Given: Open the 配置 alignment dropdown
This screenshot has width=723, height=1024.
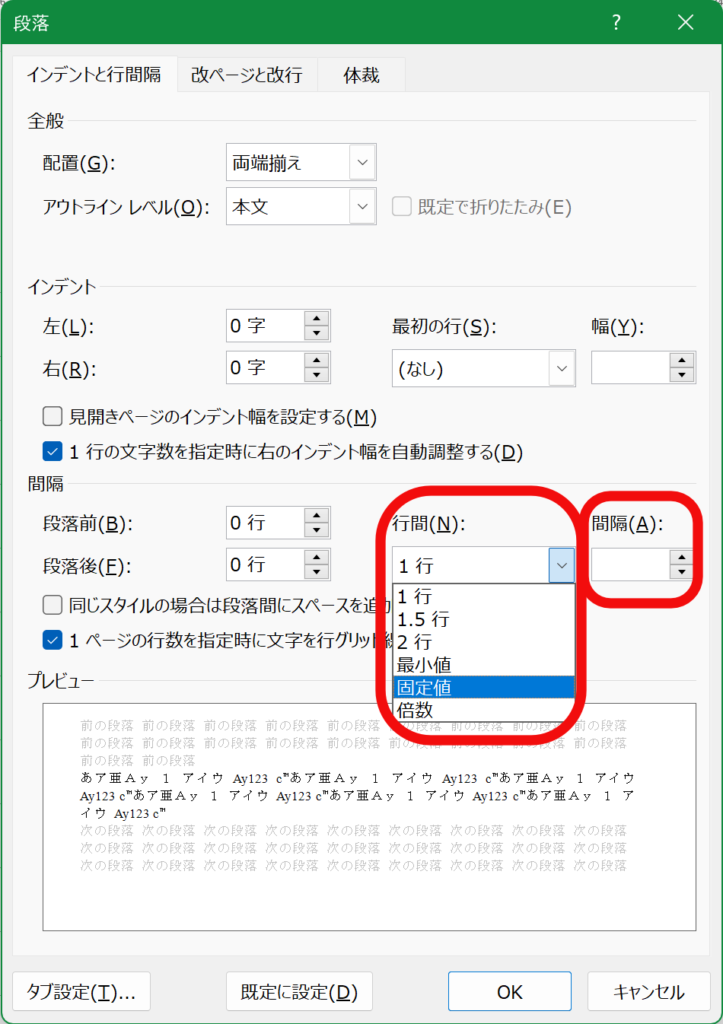Looking at the screenshot, I should [361, 163].
